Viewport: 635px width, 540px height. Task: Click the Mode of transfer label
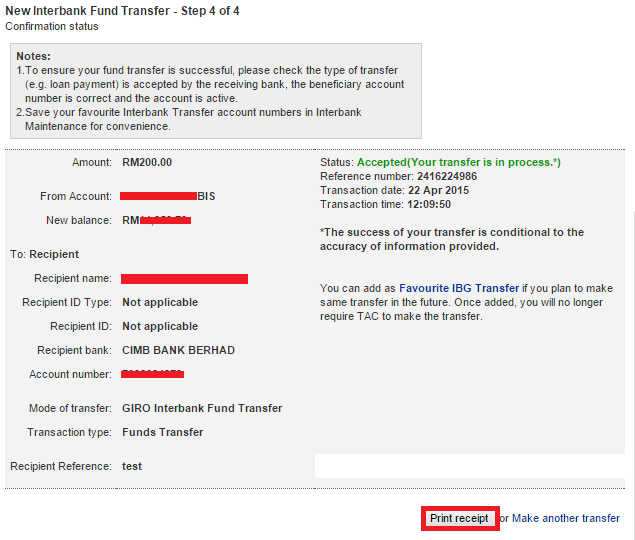(70, 408)
